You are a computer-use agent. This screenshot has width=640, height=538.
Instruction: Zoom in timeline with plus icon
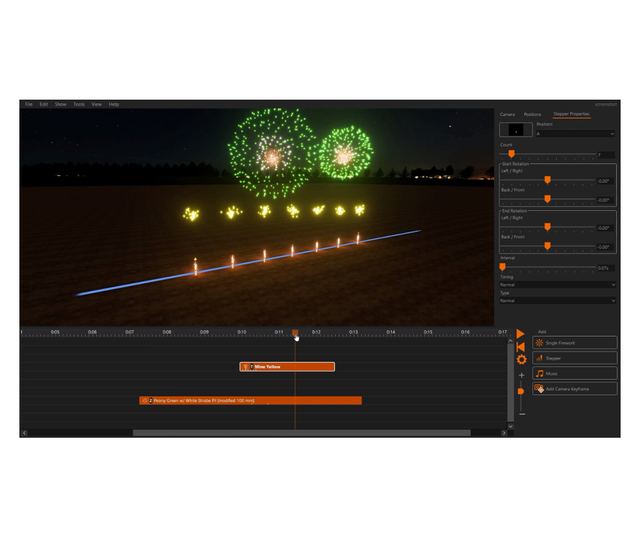coord(521,375)
